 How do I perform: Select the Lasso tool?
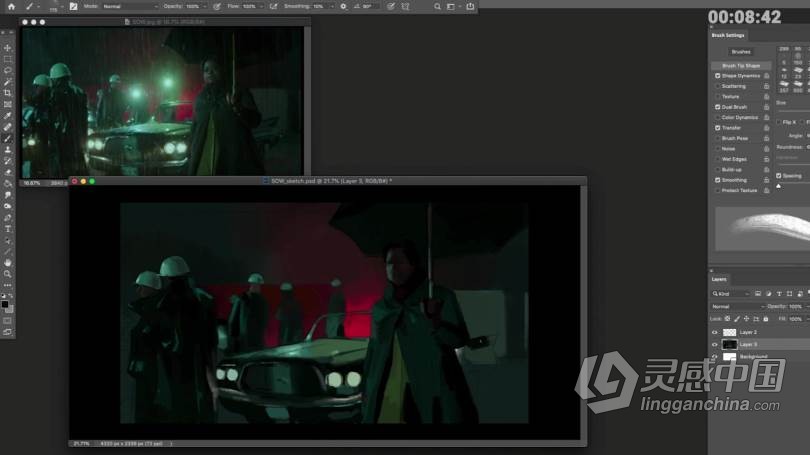click(7, 70)
